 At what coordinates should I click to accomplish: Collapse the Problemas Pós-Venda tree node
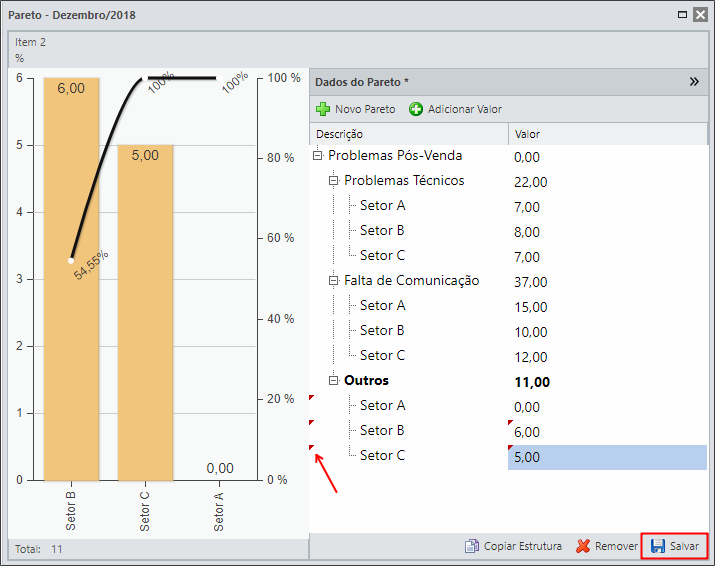318,156
